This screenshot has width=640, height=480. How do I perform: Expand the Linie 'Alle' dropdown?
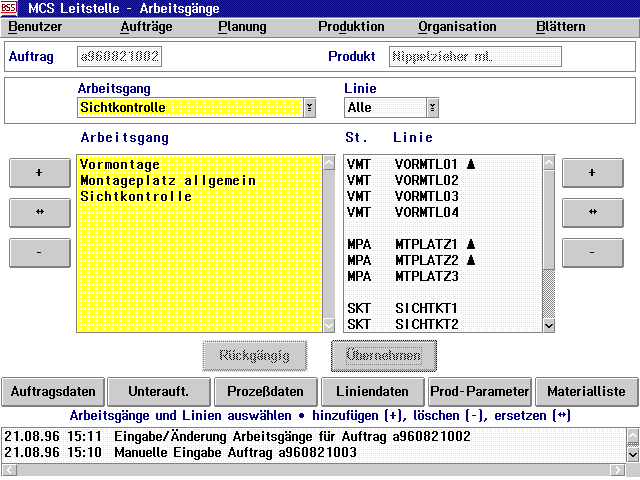point(432,107)
